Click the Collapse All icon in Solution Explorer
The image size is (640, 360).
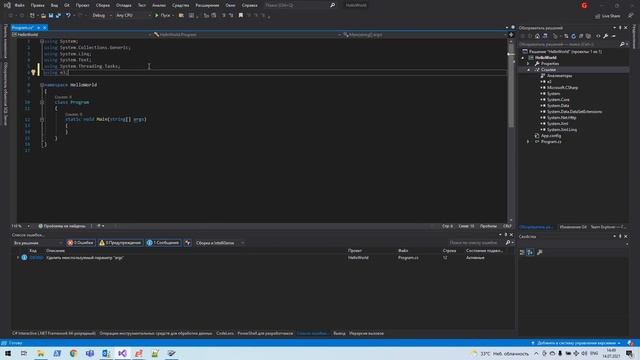[581, 36]
